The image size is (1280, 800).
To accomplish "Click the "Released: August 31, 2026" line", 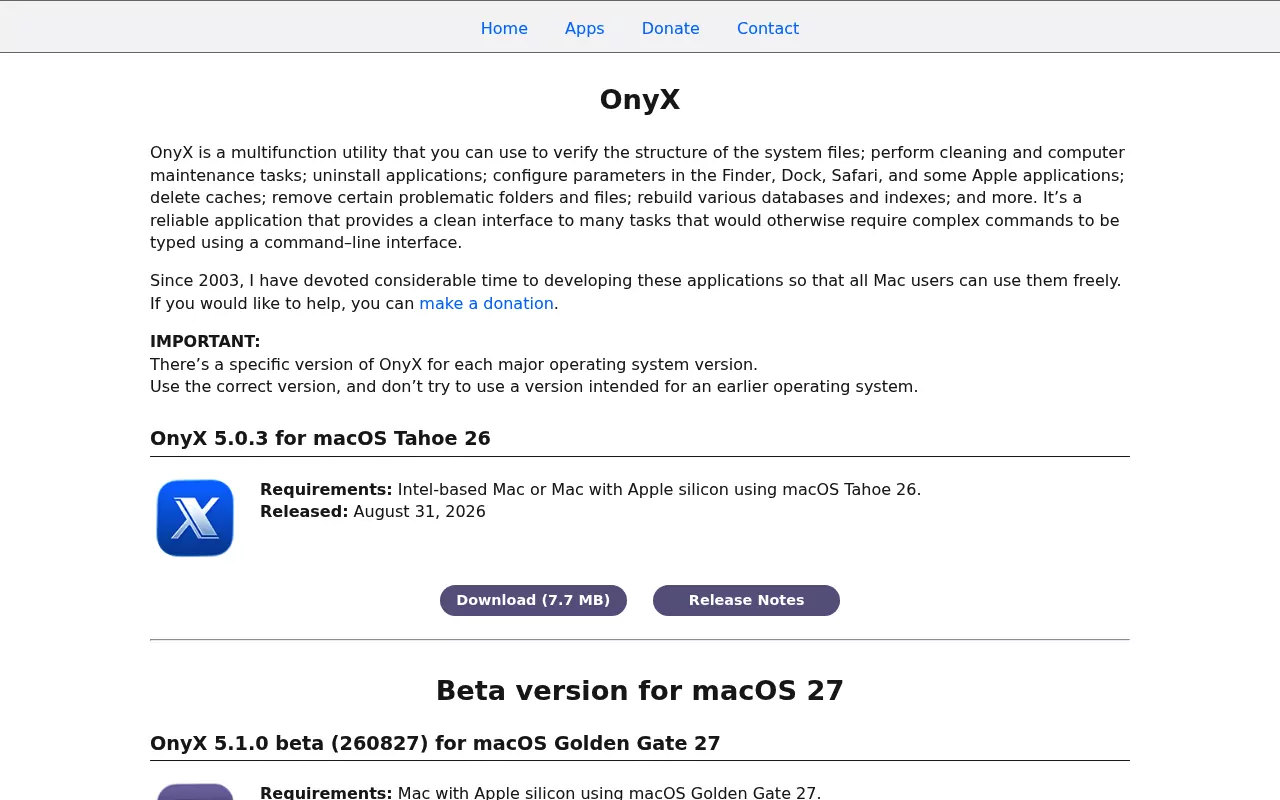I will pyautogui.click(x=373, y=511).
